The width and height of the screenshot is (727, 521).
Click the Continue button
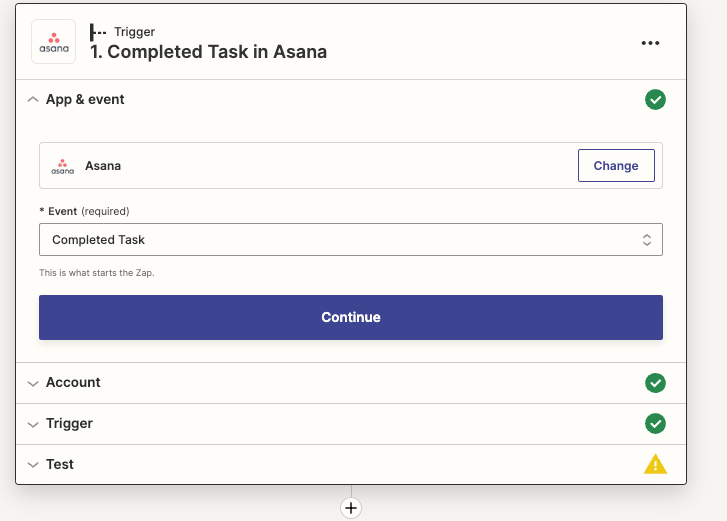(x=351, y=318)
